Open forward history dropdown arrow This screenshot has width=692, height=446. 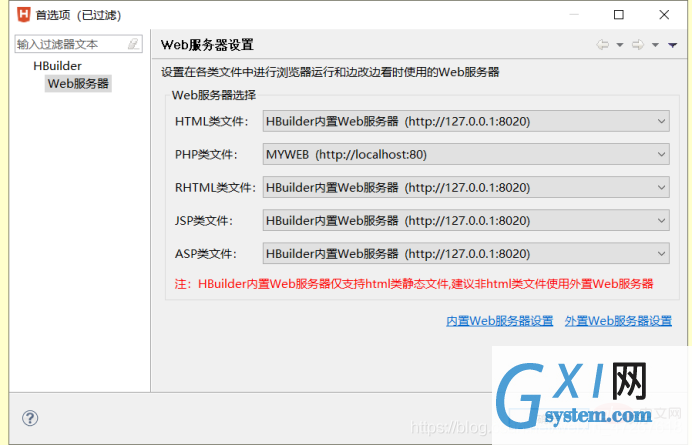[x=655, y=45]
